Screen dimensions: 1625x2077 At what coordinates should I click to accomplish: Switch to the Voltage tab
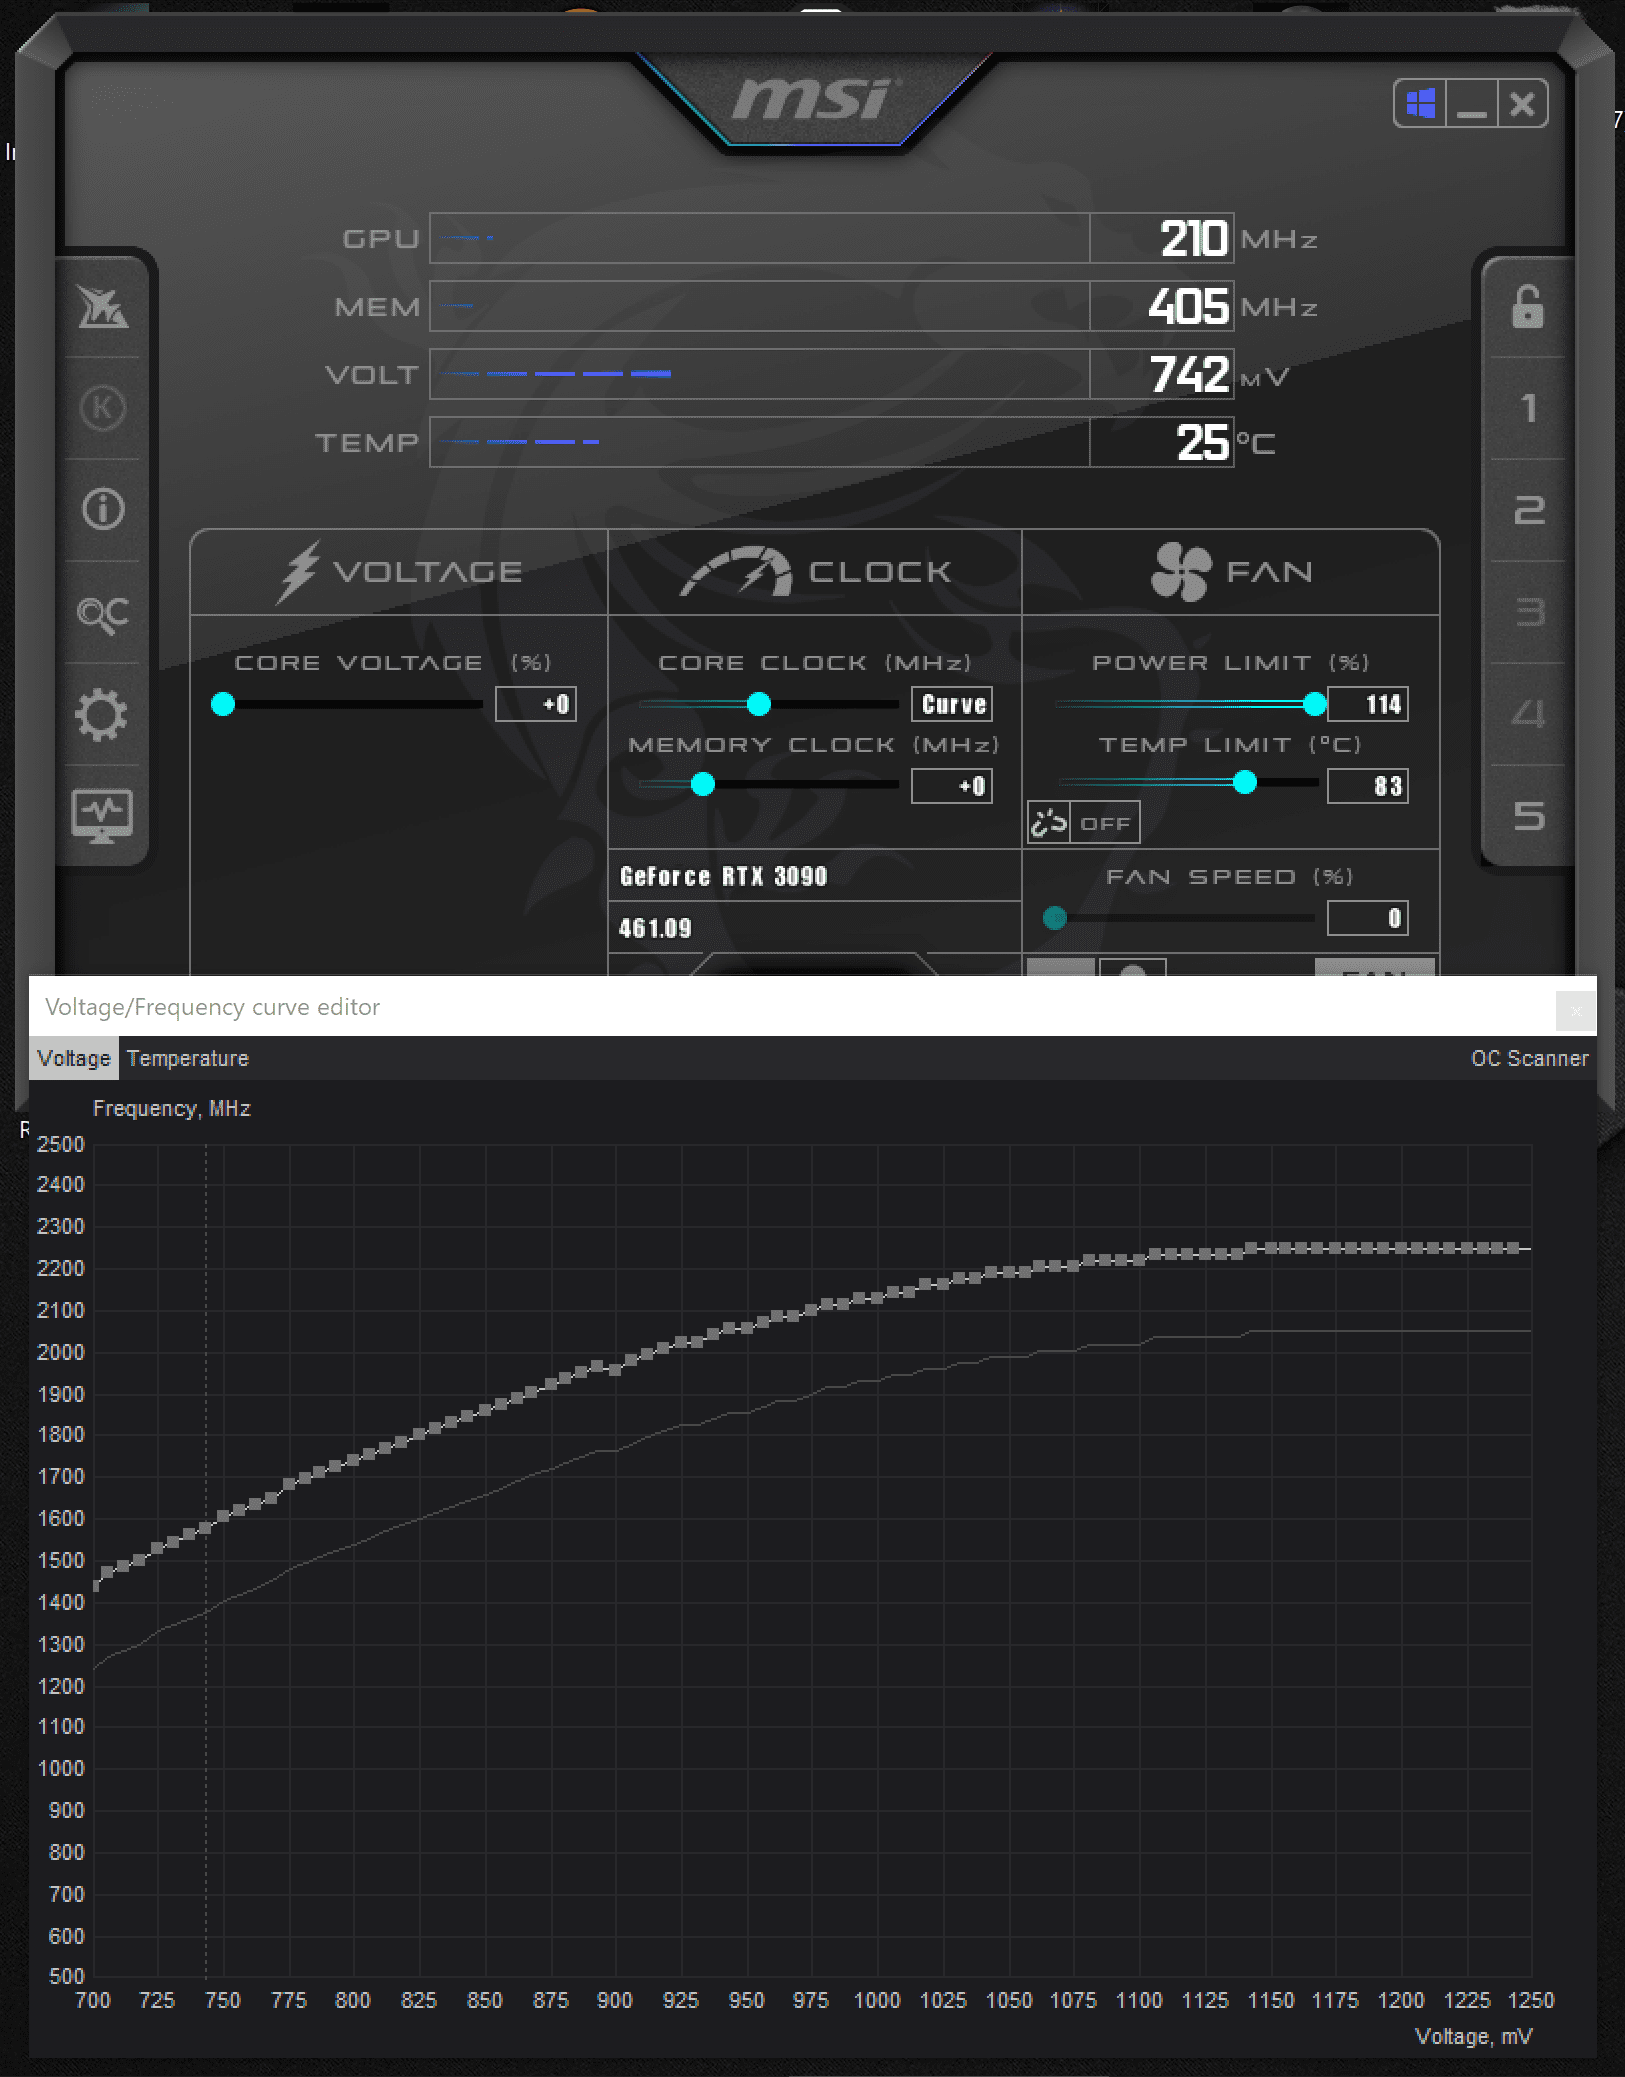tap(74, 1058)
